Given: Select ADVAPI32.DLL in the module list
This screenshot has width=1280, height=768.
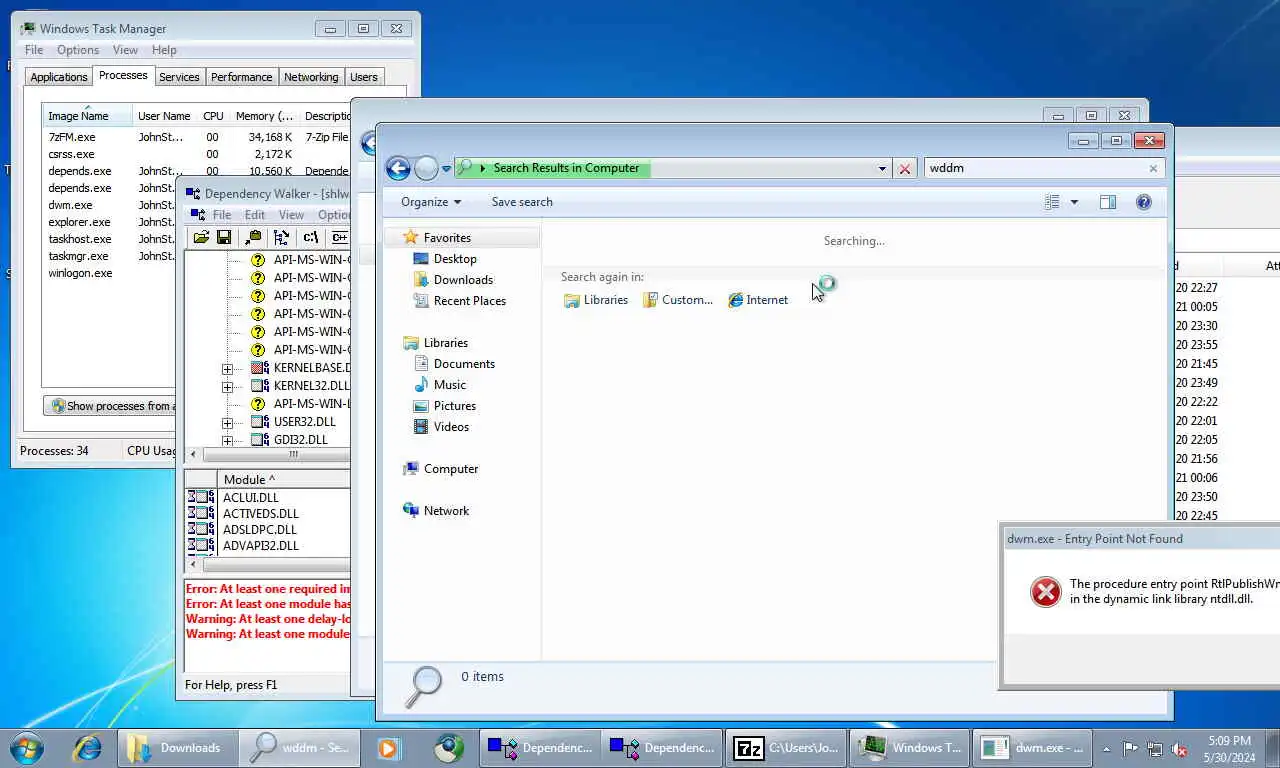Looking at the screenshot, I should coord(261,546).
